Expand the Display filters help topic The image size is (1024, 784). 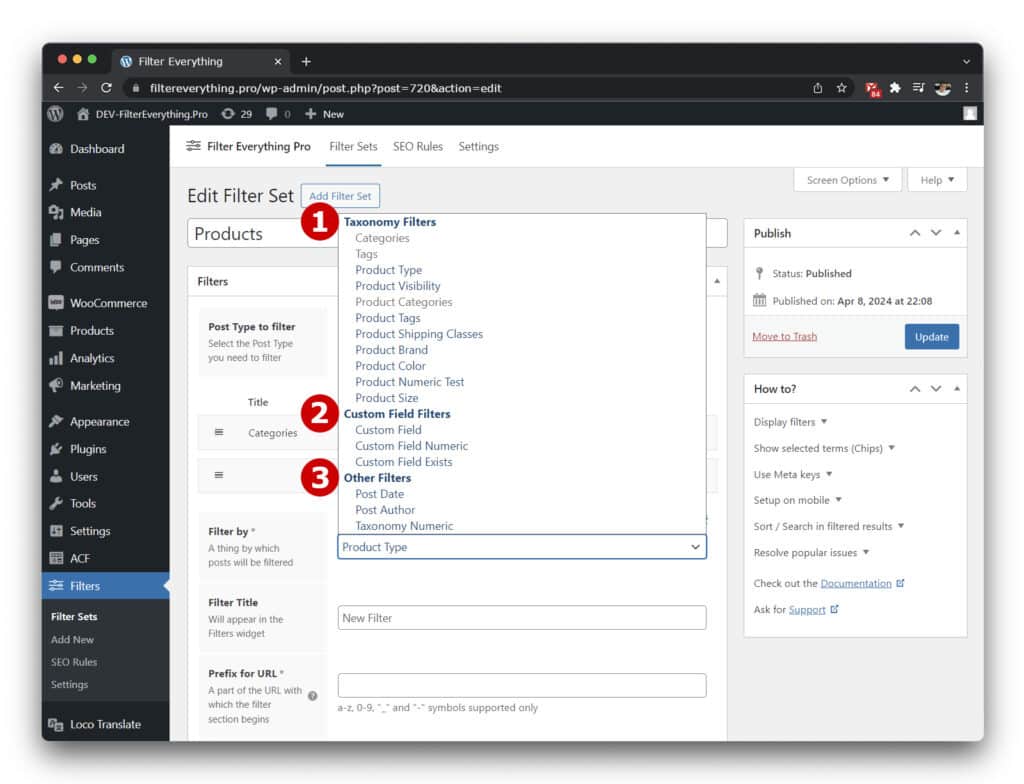(790, 422)
